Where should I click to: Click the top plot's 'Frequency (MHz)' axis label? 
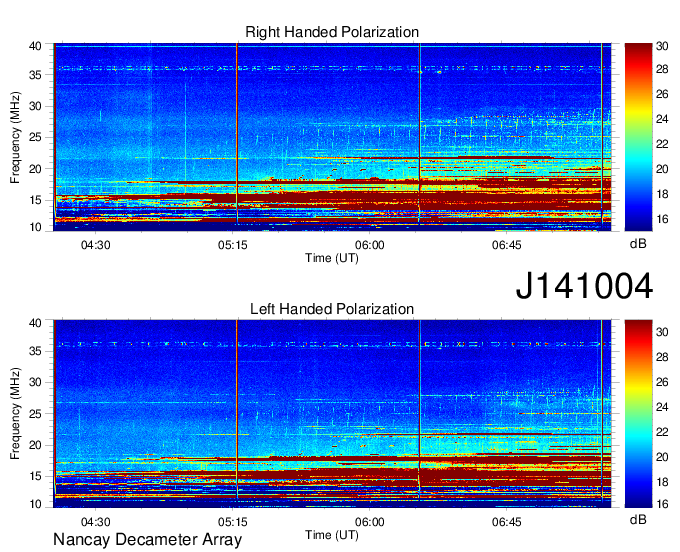click(15, 137)
